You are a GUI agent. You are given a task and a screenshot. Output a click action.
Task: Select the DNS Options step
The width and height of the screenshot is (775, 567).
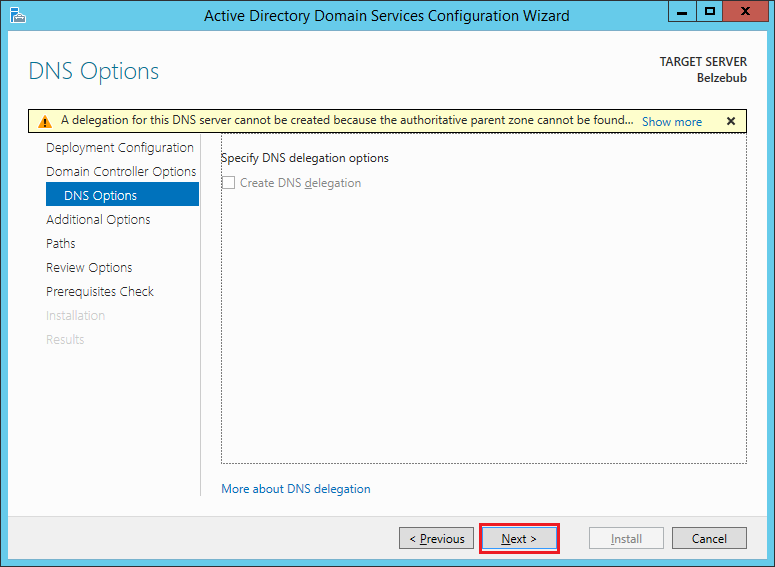(123, 194)
